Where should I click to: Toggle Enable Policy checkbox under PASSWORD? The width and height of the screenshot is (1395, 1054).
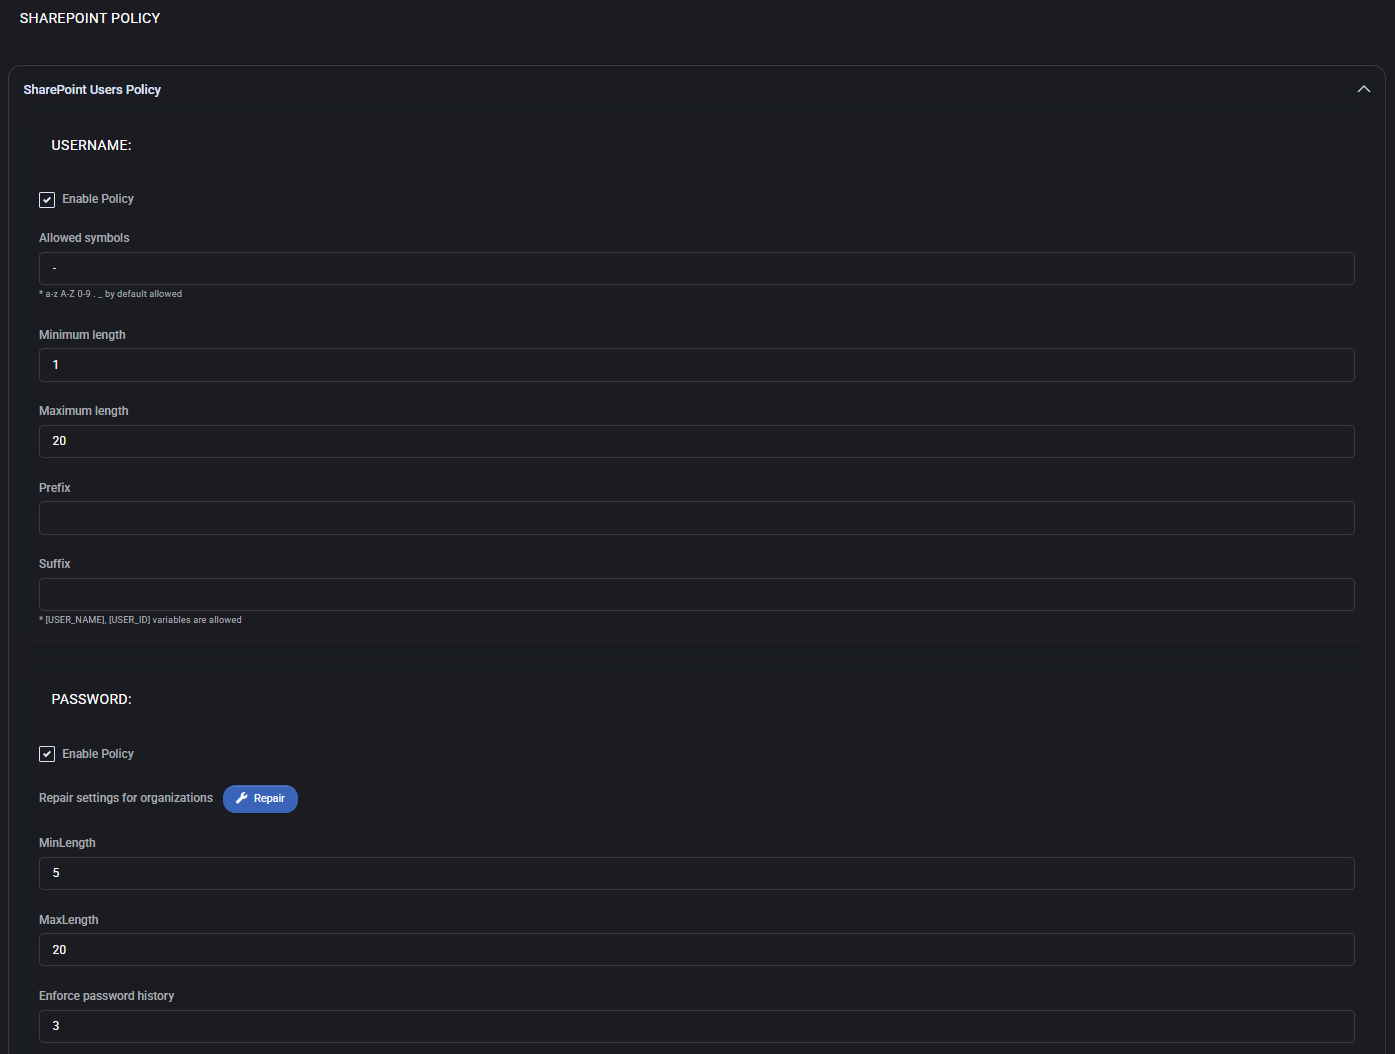[47, 754]
